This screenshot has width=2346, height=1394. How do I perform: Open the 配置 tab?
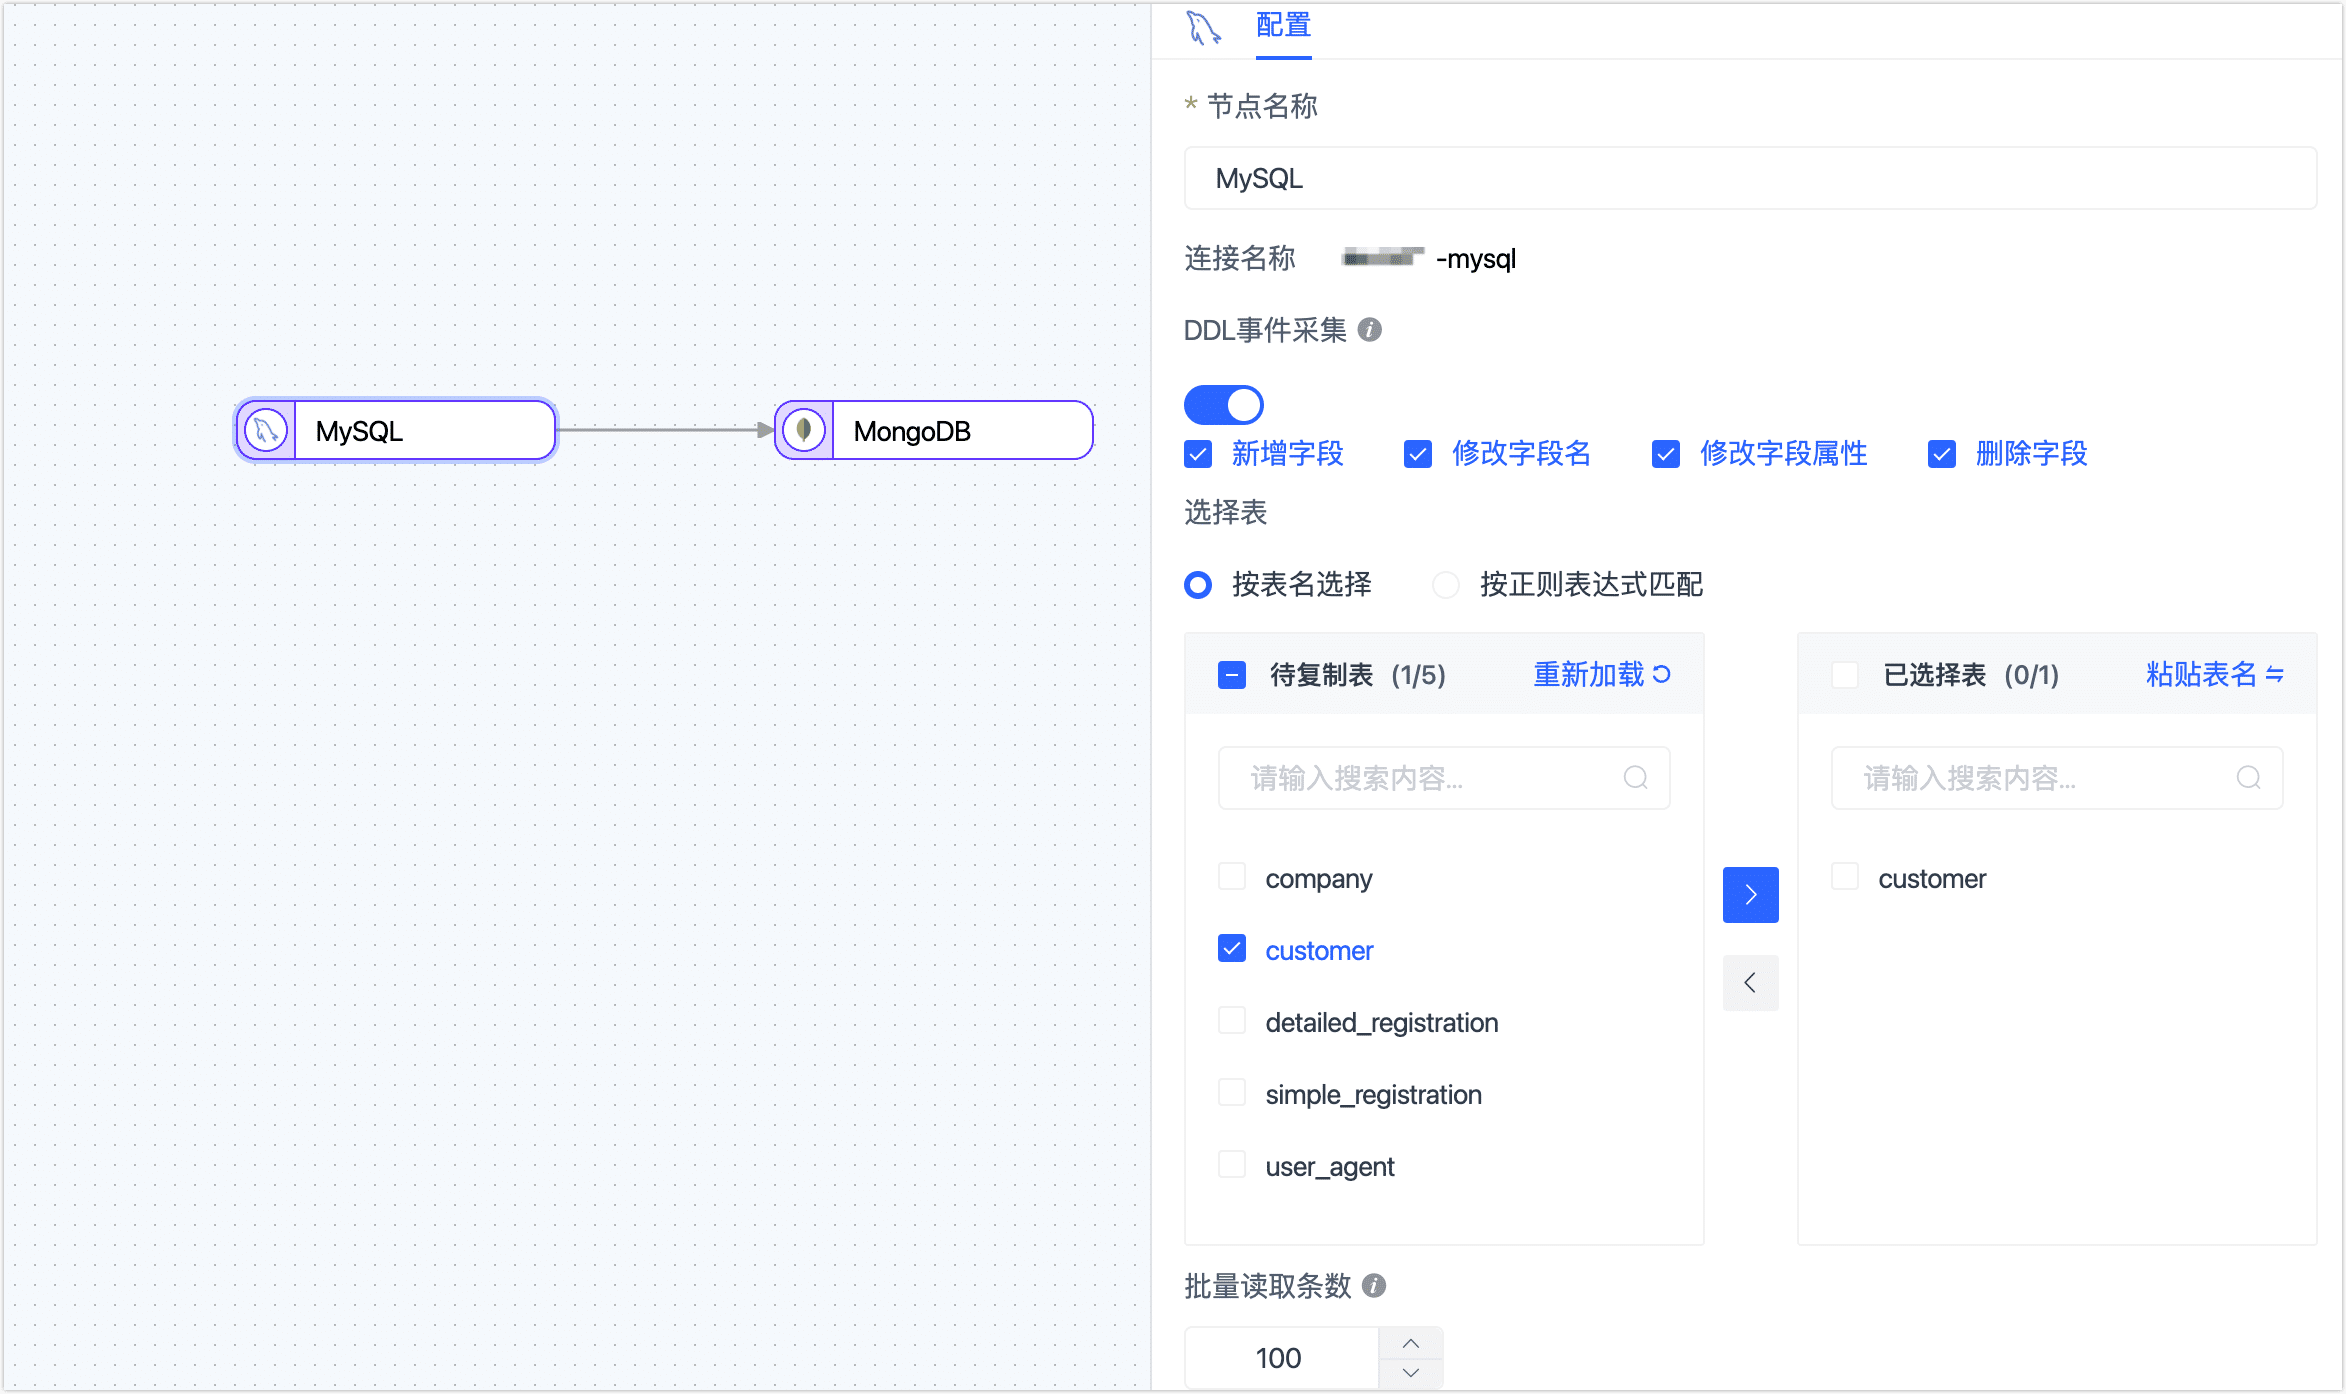[x=1283, y=25]
